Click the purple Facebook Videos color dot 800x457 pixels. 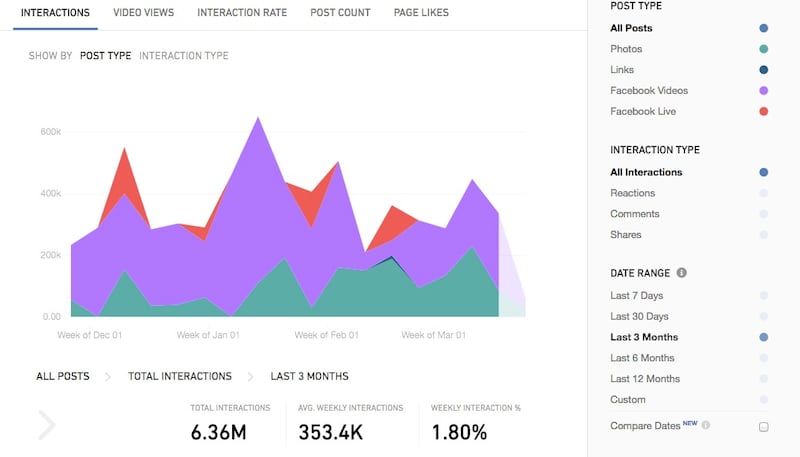pos(763,91)
